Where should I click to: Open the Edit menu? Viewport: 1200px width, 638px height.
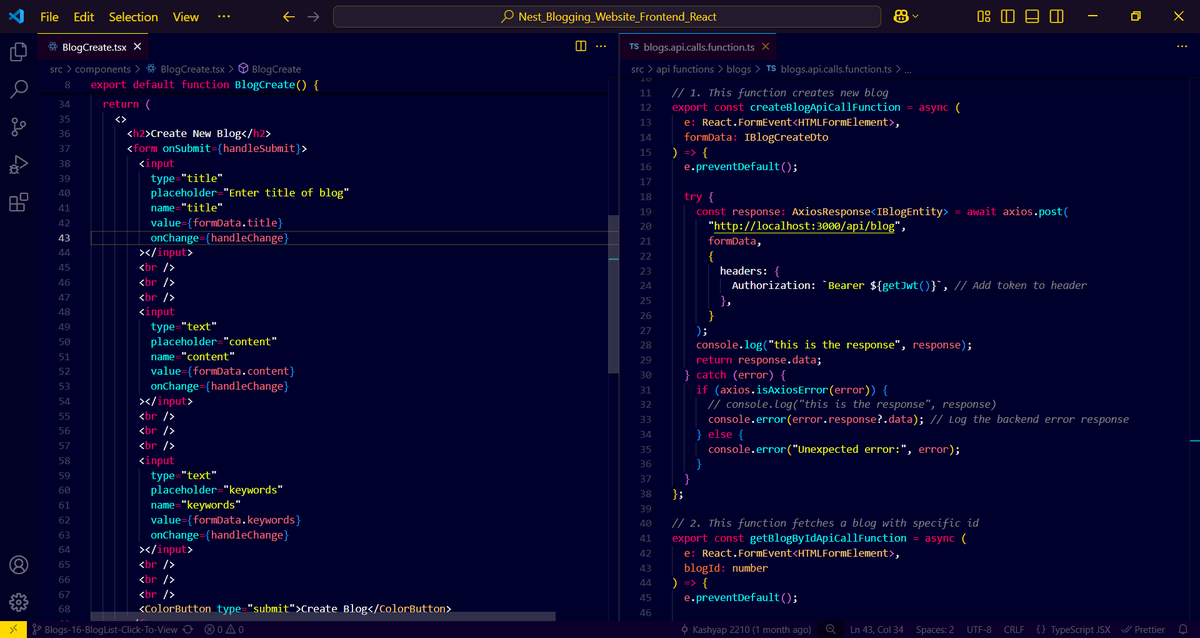tap(84, 17)
